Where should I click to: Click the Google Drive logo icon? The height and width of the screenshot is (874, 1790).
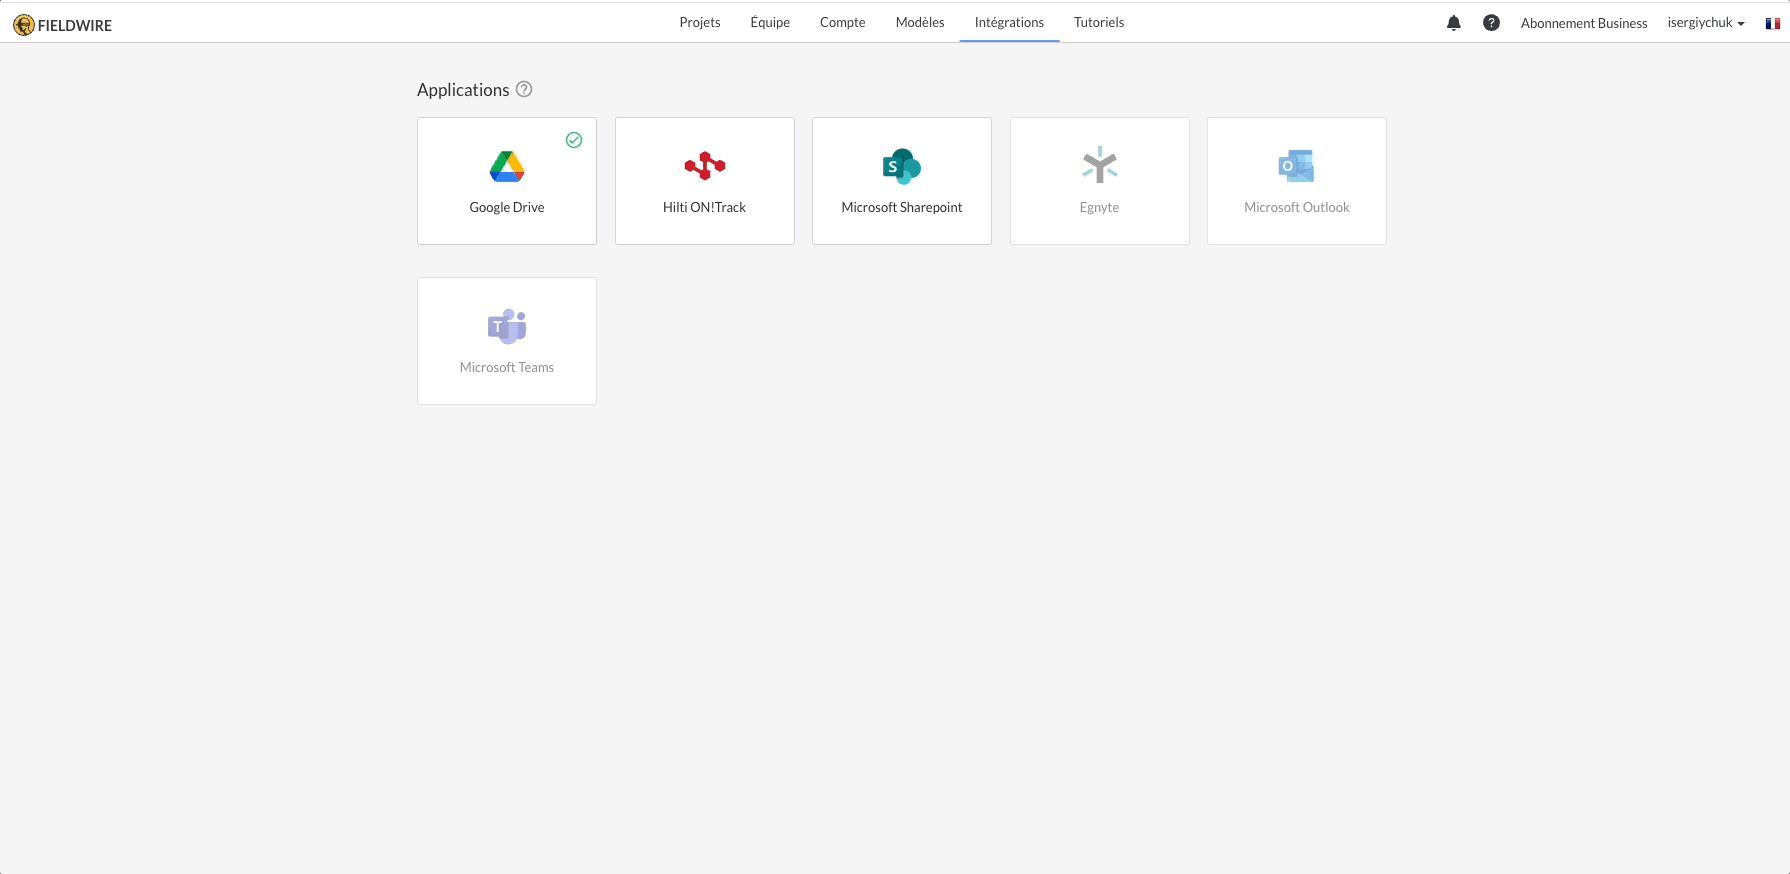(507, 166)
